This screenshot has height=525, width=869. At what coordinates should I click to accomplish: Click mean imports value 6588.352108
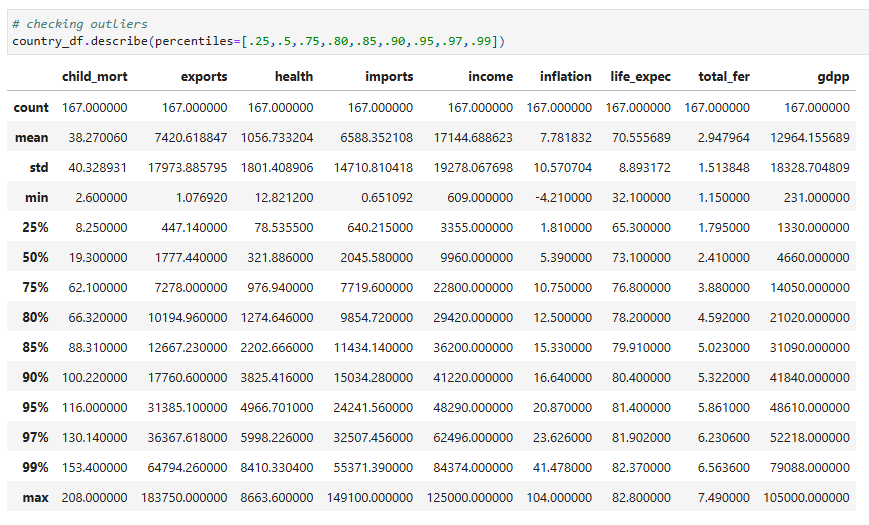pyautogui.click(x=377, y=137)
